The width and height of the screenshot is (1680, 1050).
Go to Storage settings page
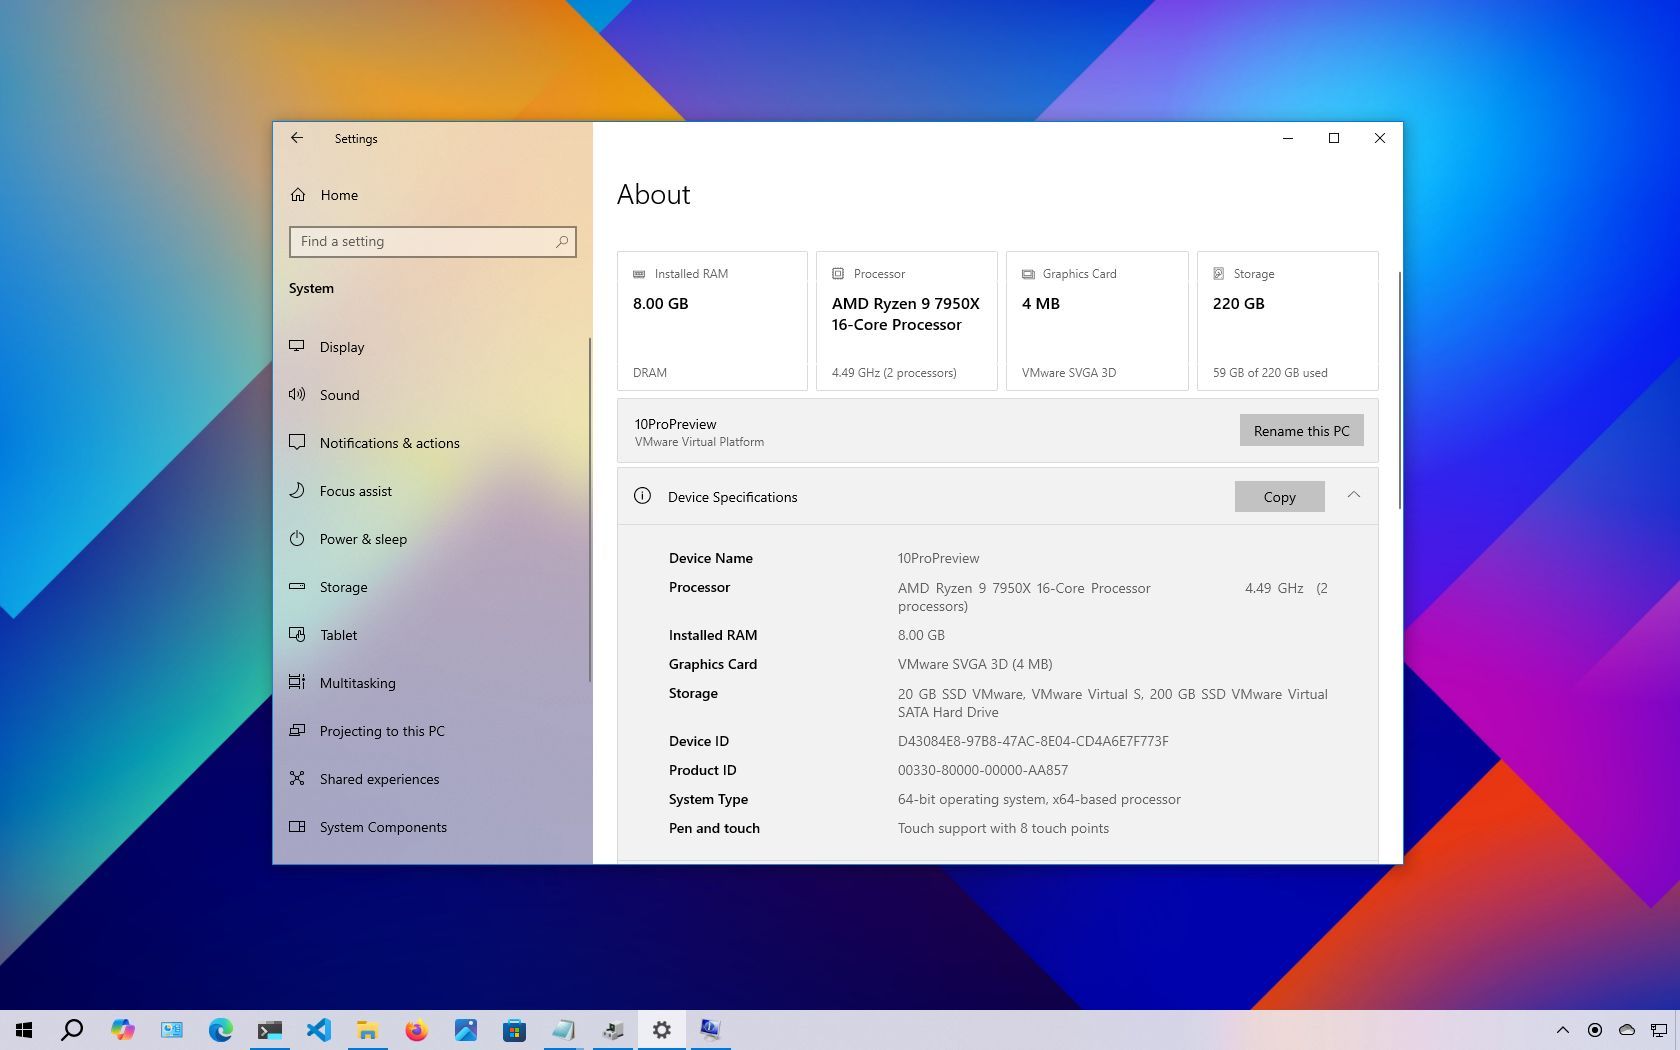coord(343,587)
